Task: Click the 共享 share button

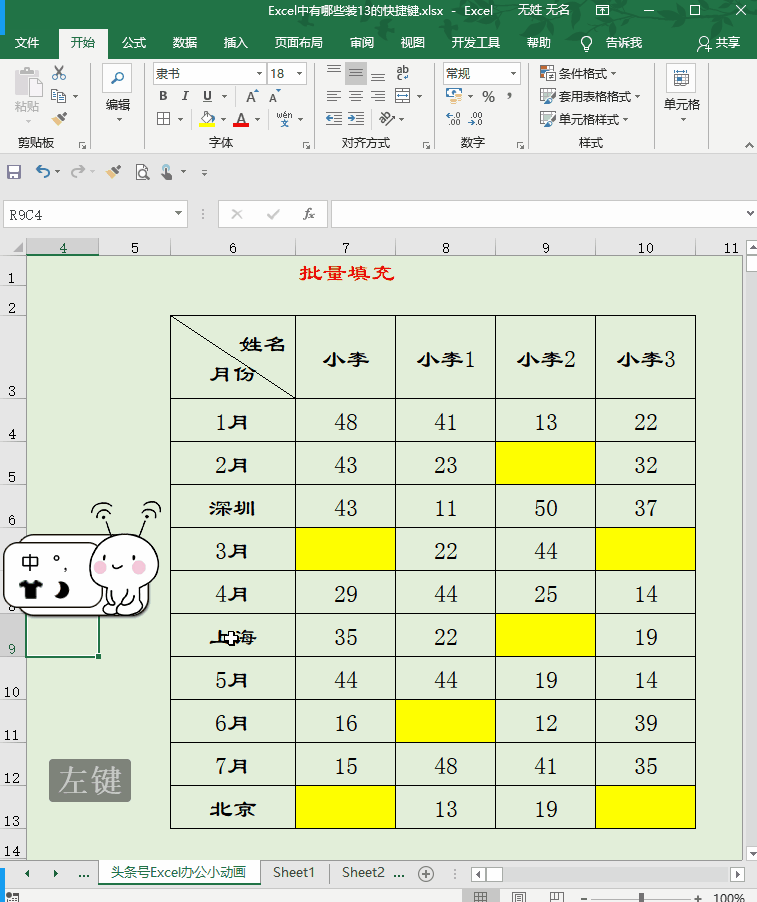Action: 718,43
